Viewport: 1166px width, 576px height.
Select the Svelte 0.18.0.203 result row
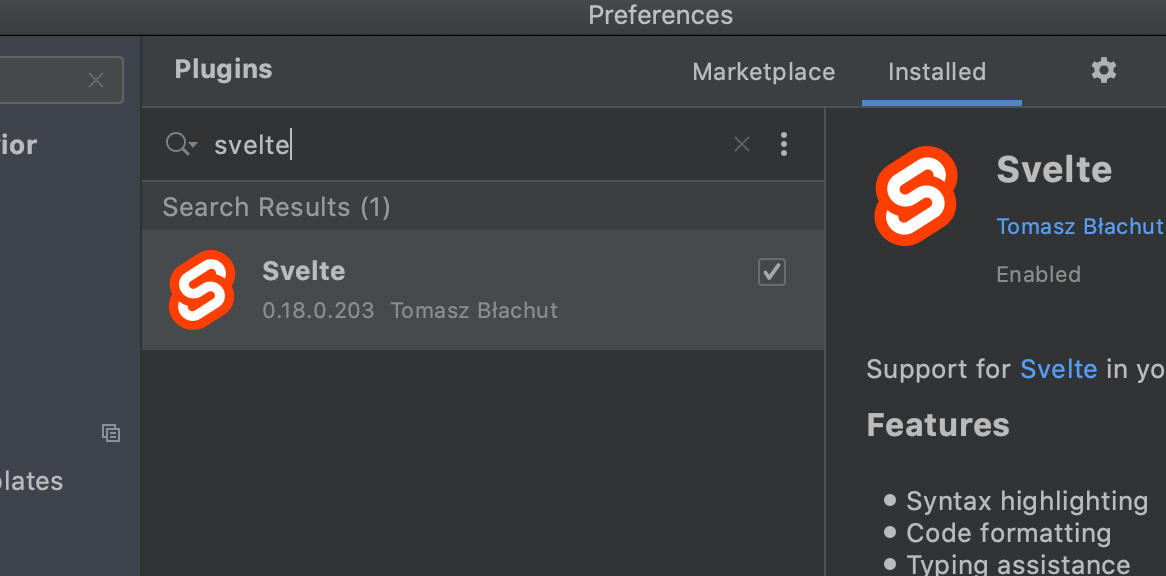483,290
